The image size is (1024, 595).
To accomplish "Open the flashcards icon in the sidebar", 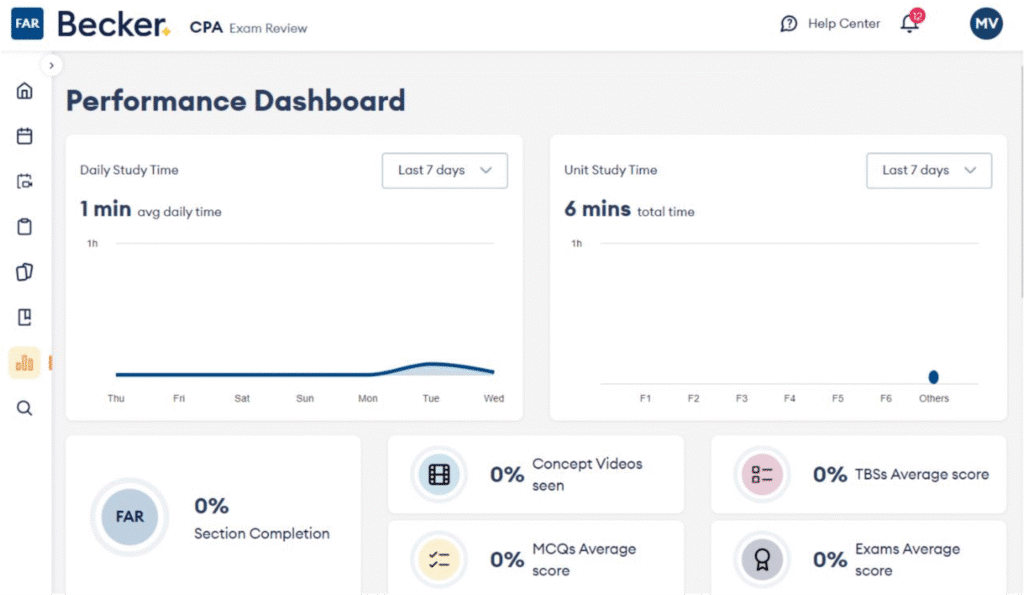I will [x=25, y=272].
